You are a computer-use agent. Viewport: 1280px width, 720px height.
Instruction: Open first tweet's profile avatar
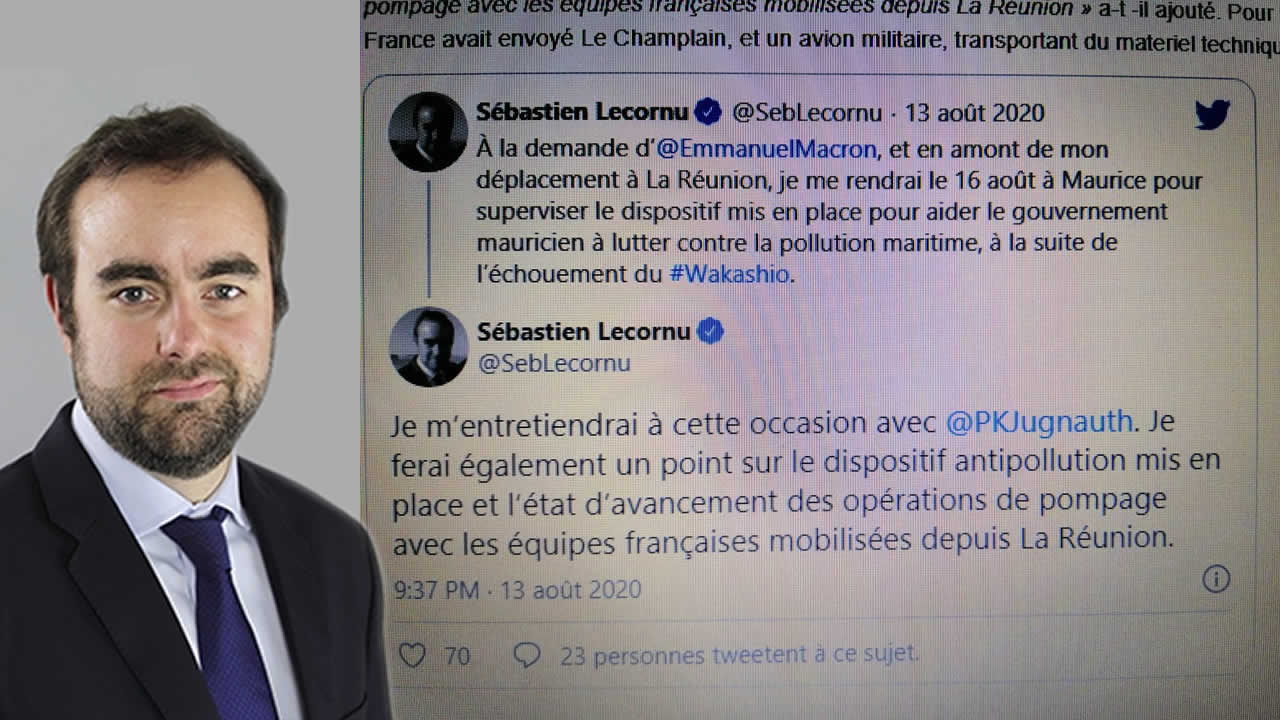[x=428, y=132]
